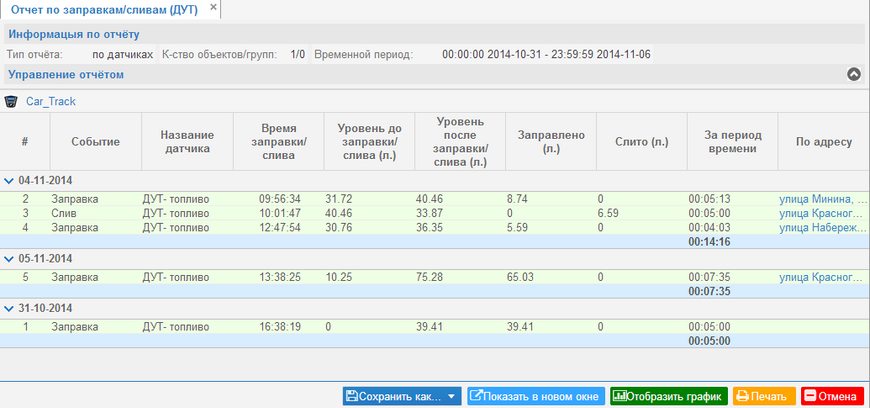Open the Сохранить как dropdown arrow

[x=451, y=396]
